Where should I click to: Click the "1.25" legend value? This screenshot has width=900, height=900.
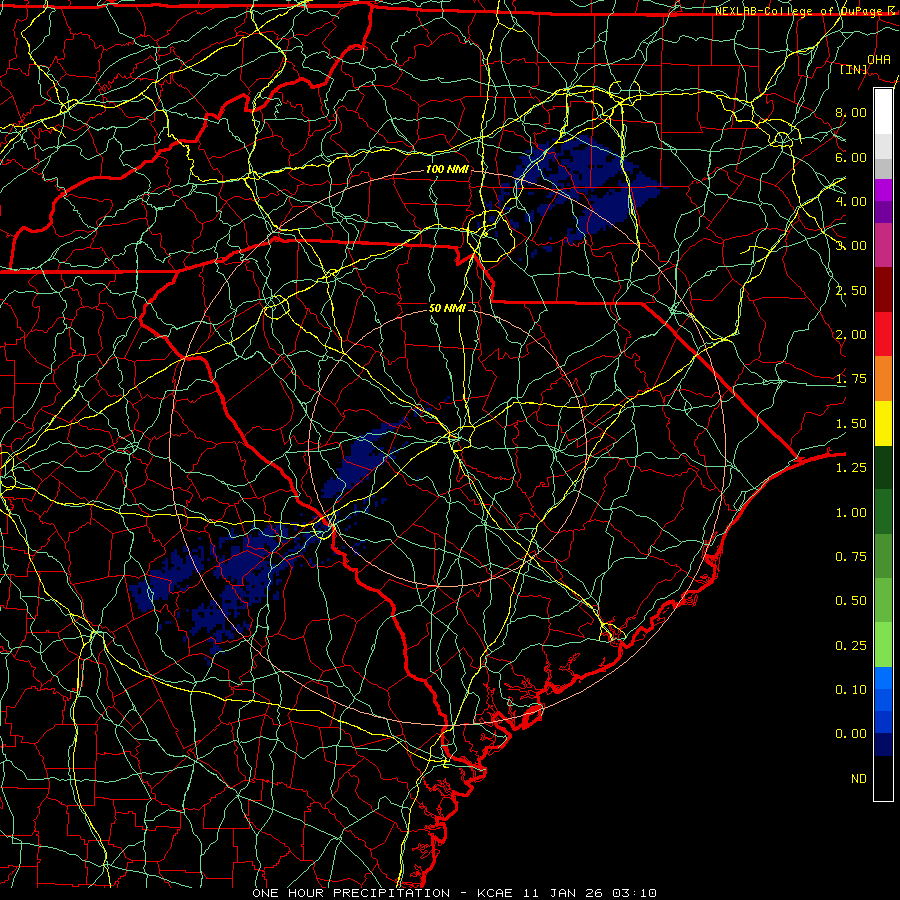(x=851, y=468)
